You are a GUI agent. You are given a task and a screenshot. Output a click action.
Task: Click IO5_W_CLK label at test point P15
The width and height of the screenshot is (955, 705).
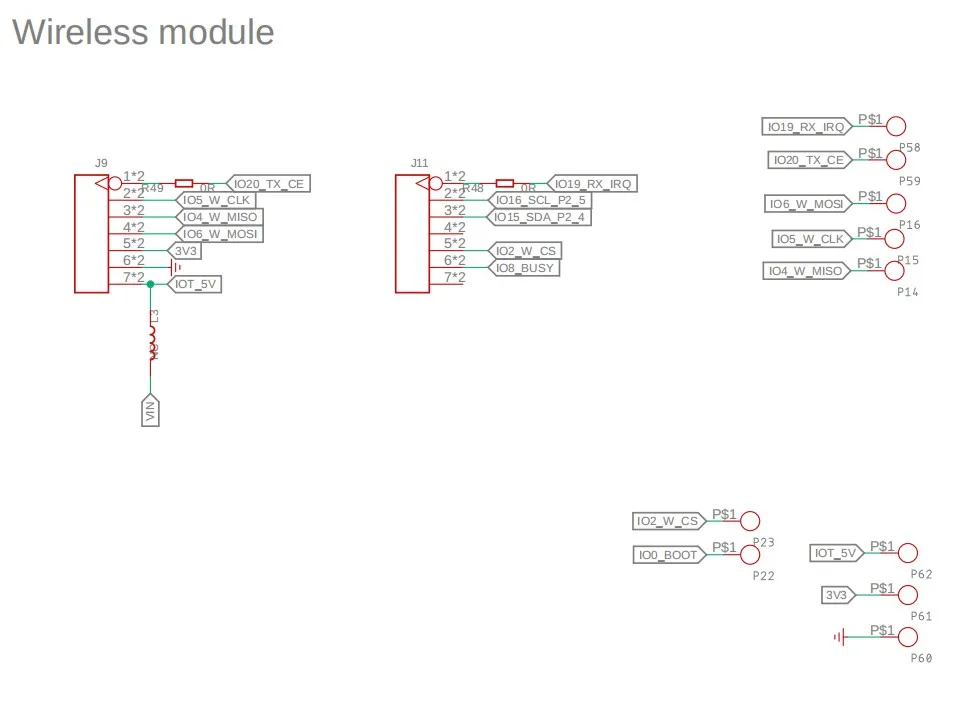(x=812, y=239)
